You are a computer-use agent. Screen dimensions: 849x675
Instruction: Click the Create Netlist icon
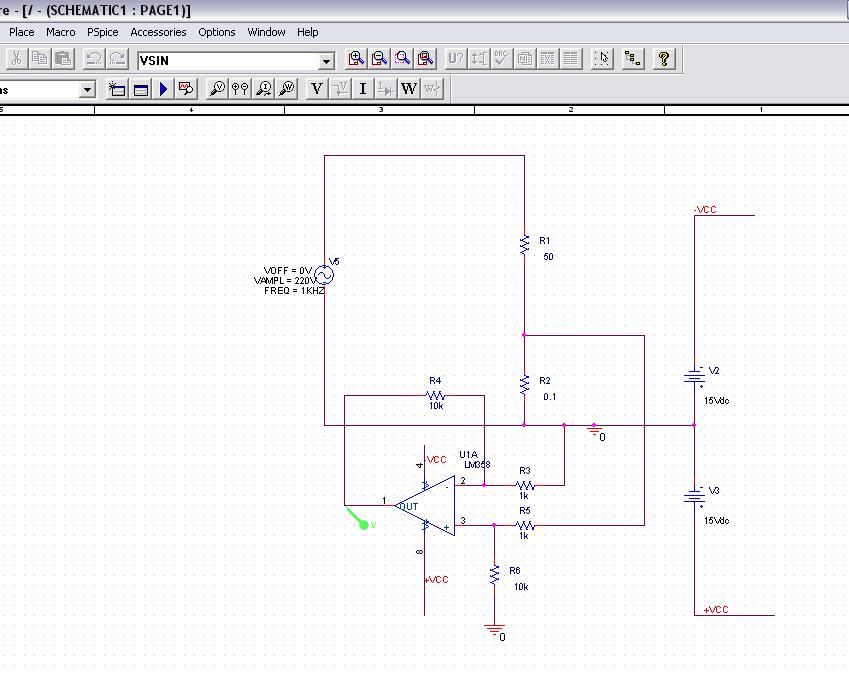[x=525, y=58]
